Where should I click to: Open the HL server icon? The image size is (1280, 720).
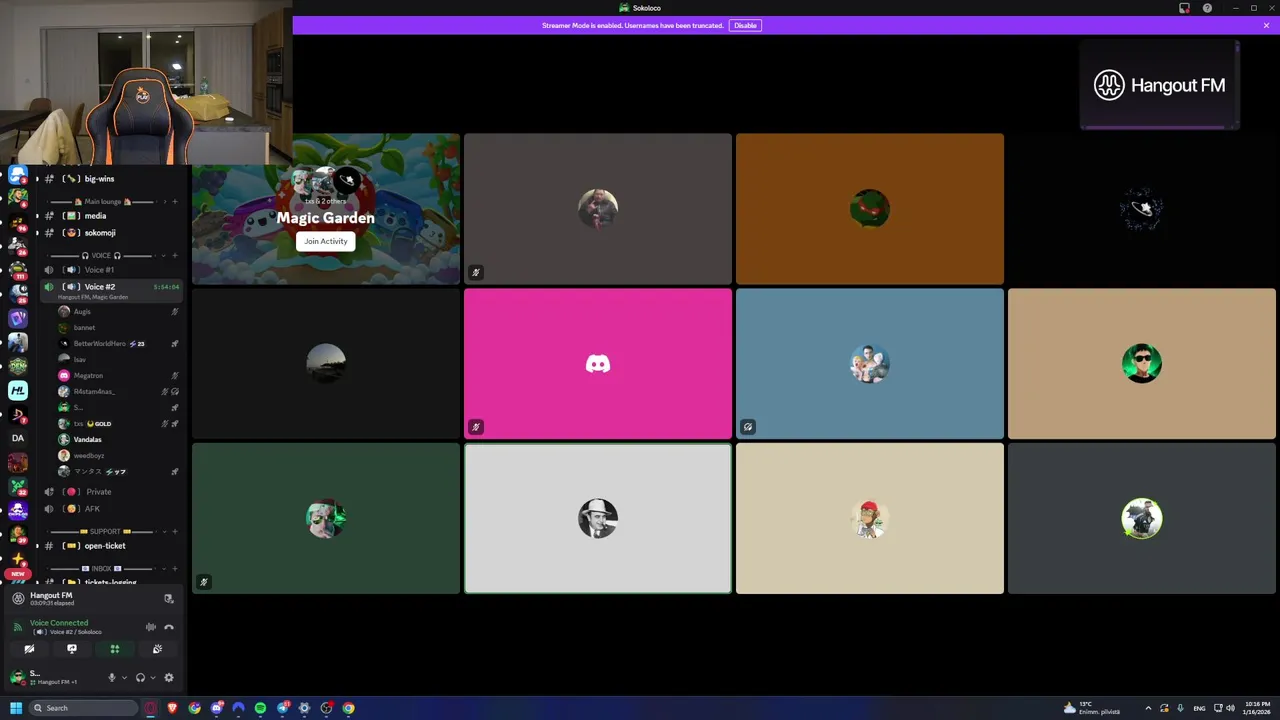coord(18,391)
